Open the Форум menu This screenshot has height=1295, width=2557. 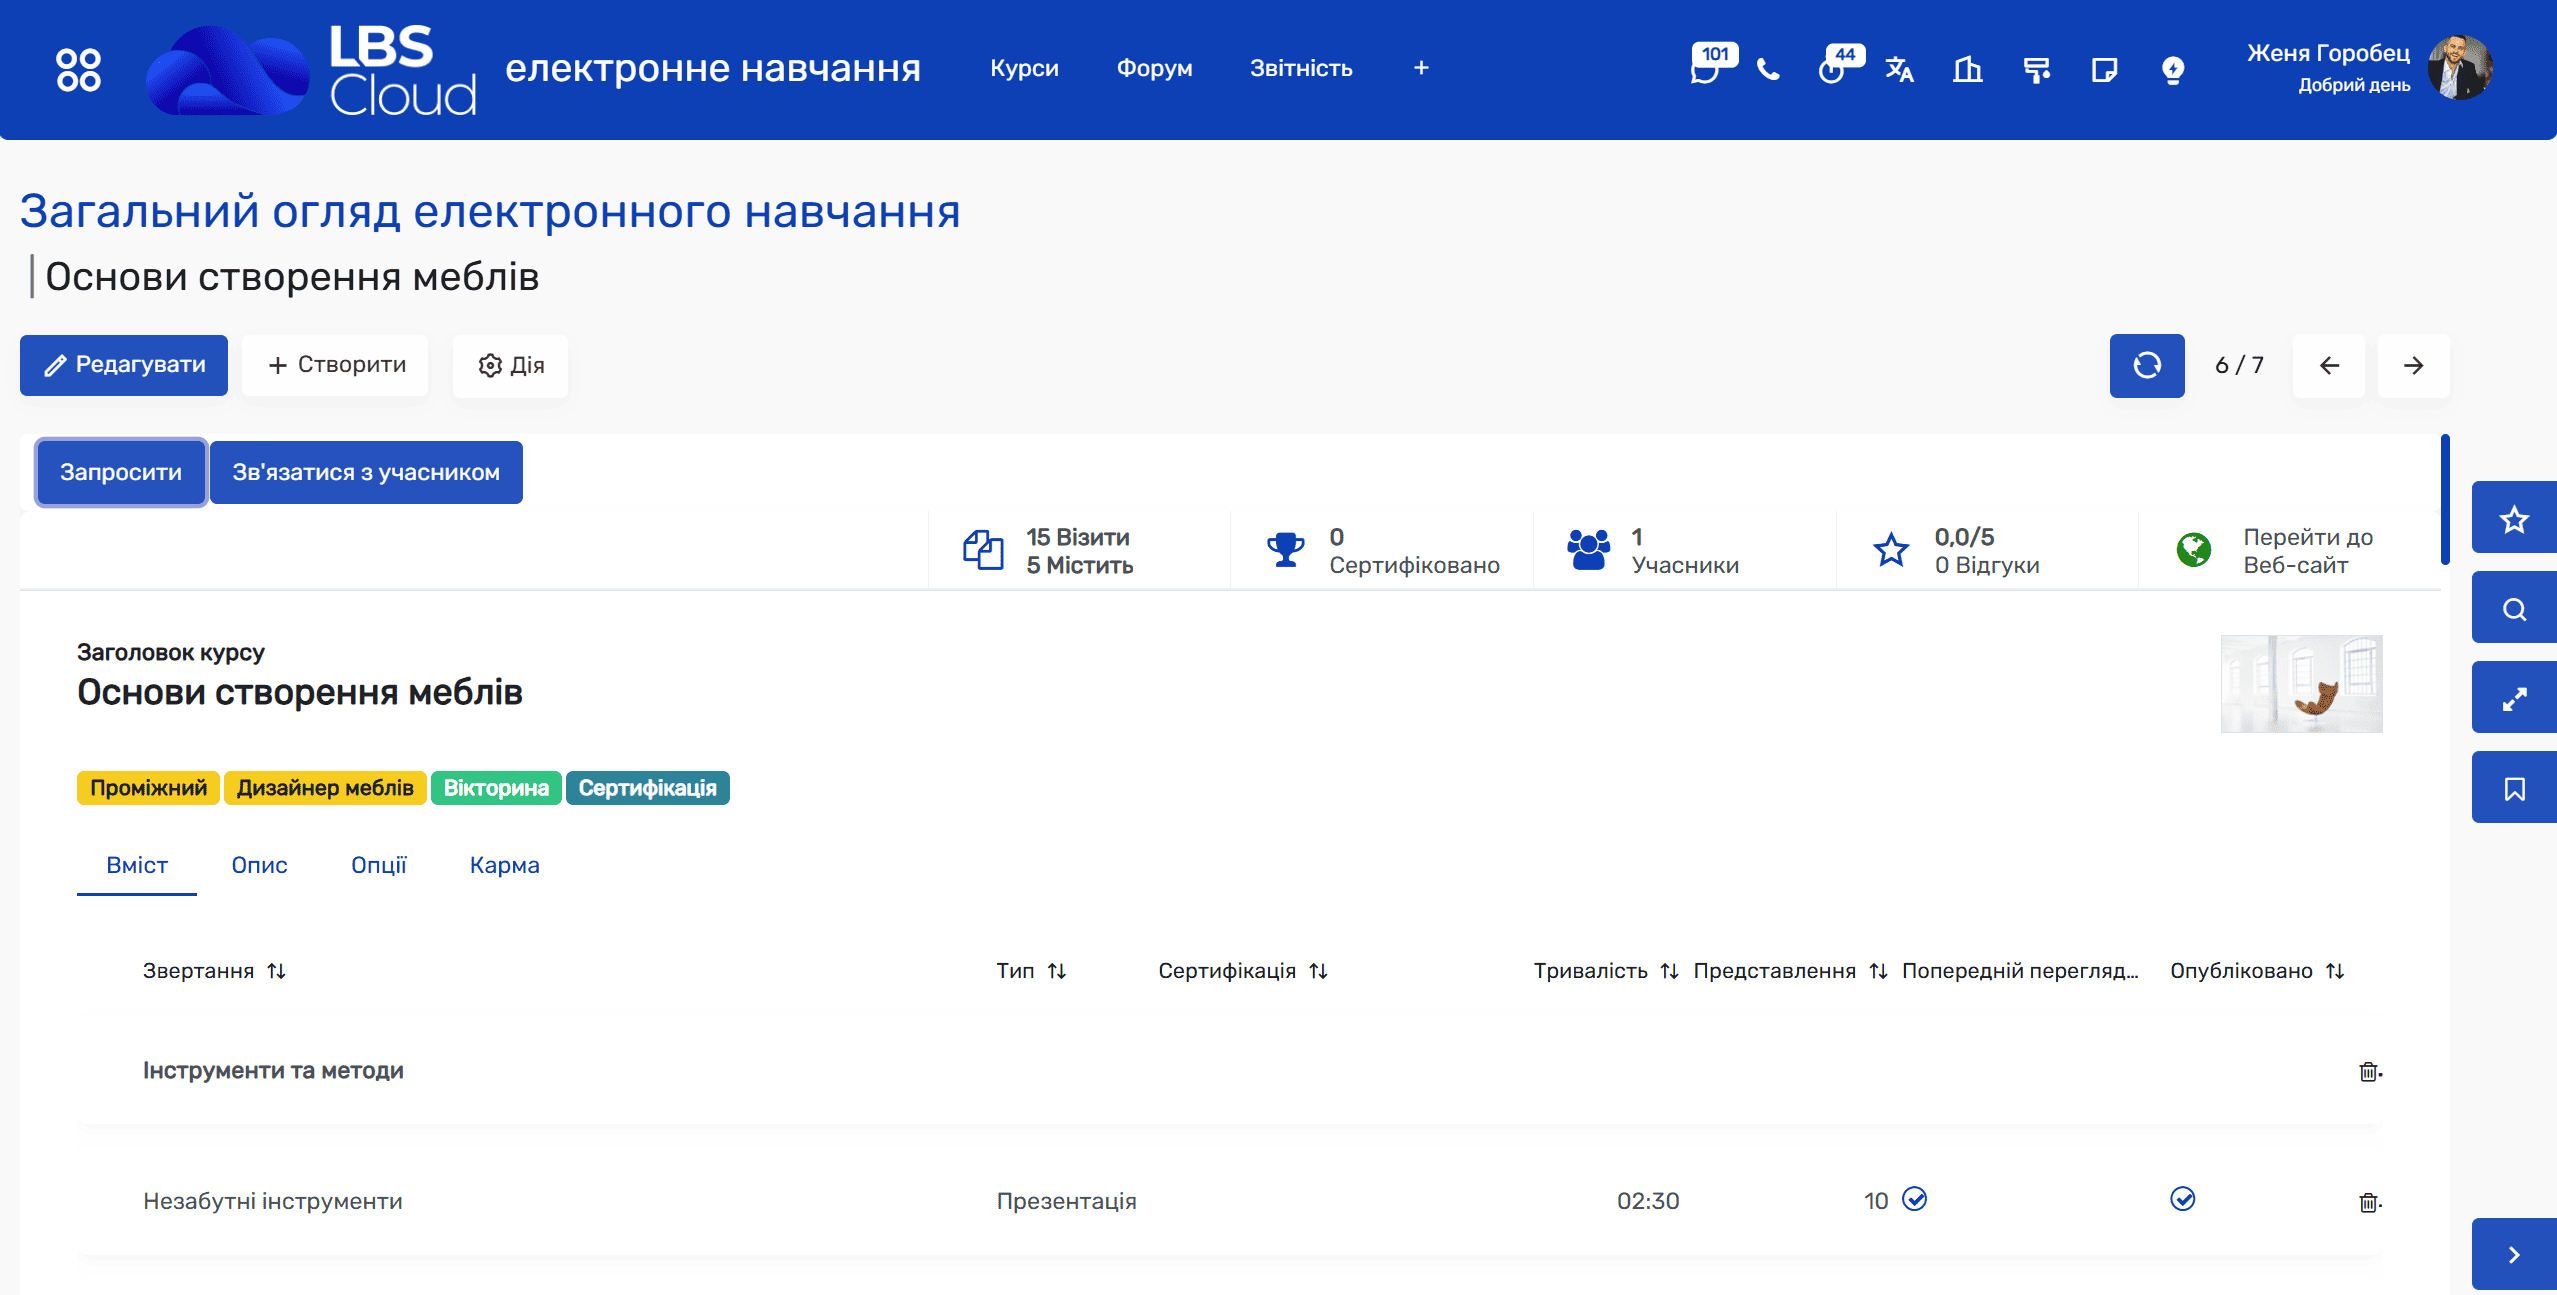click(1154, 68)
